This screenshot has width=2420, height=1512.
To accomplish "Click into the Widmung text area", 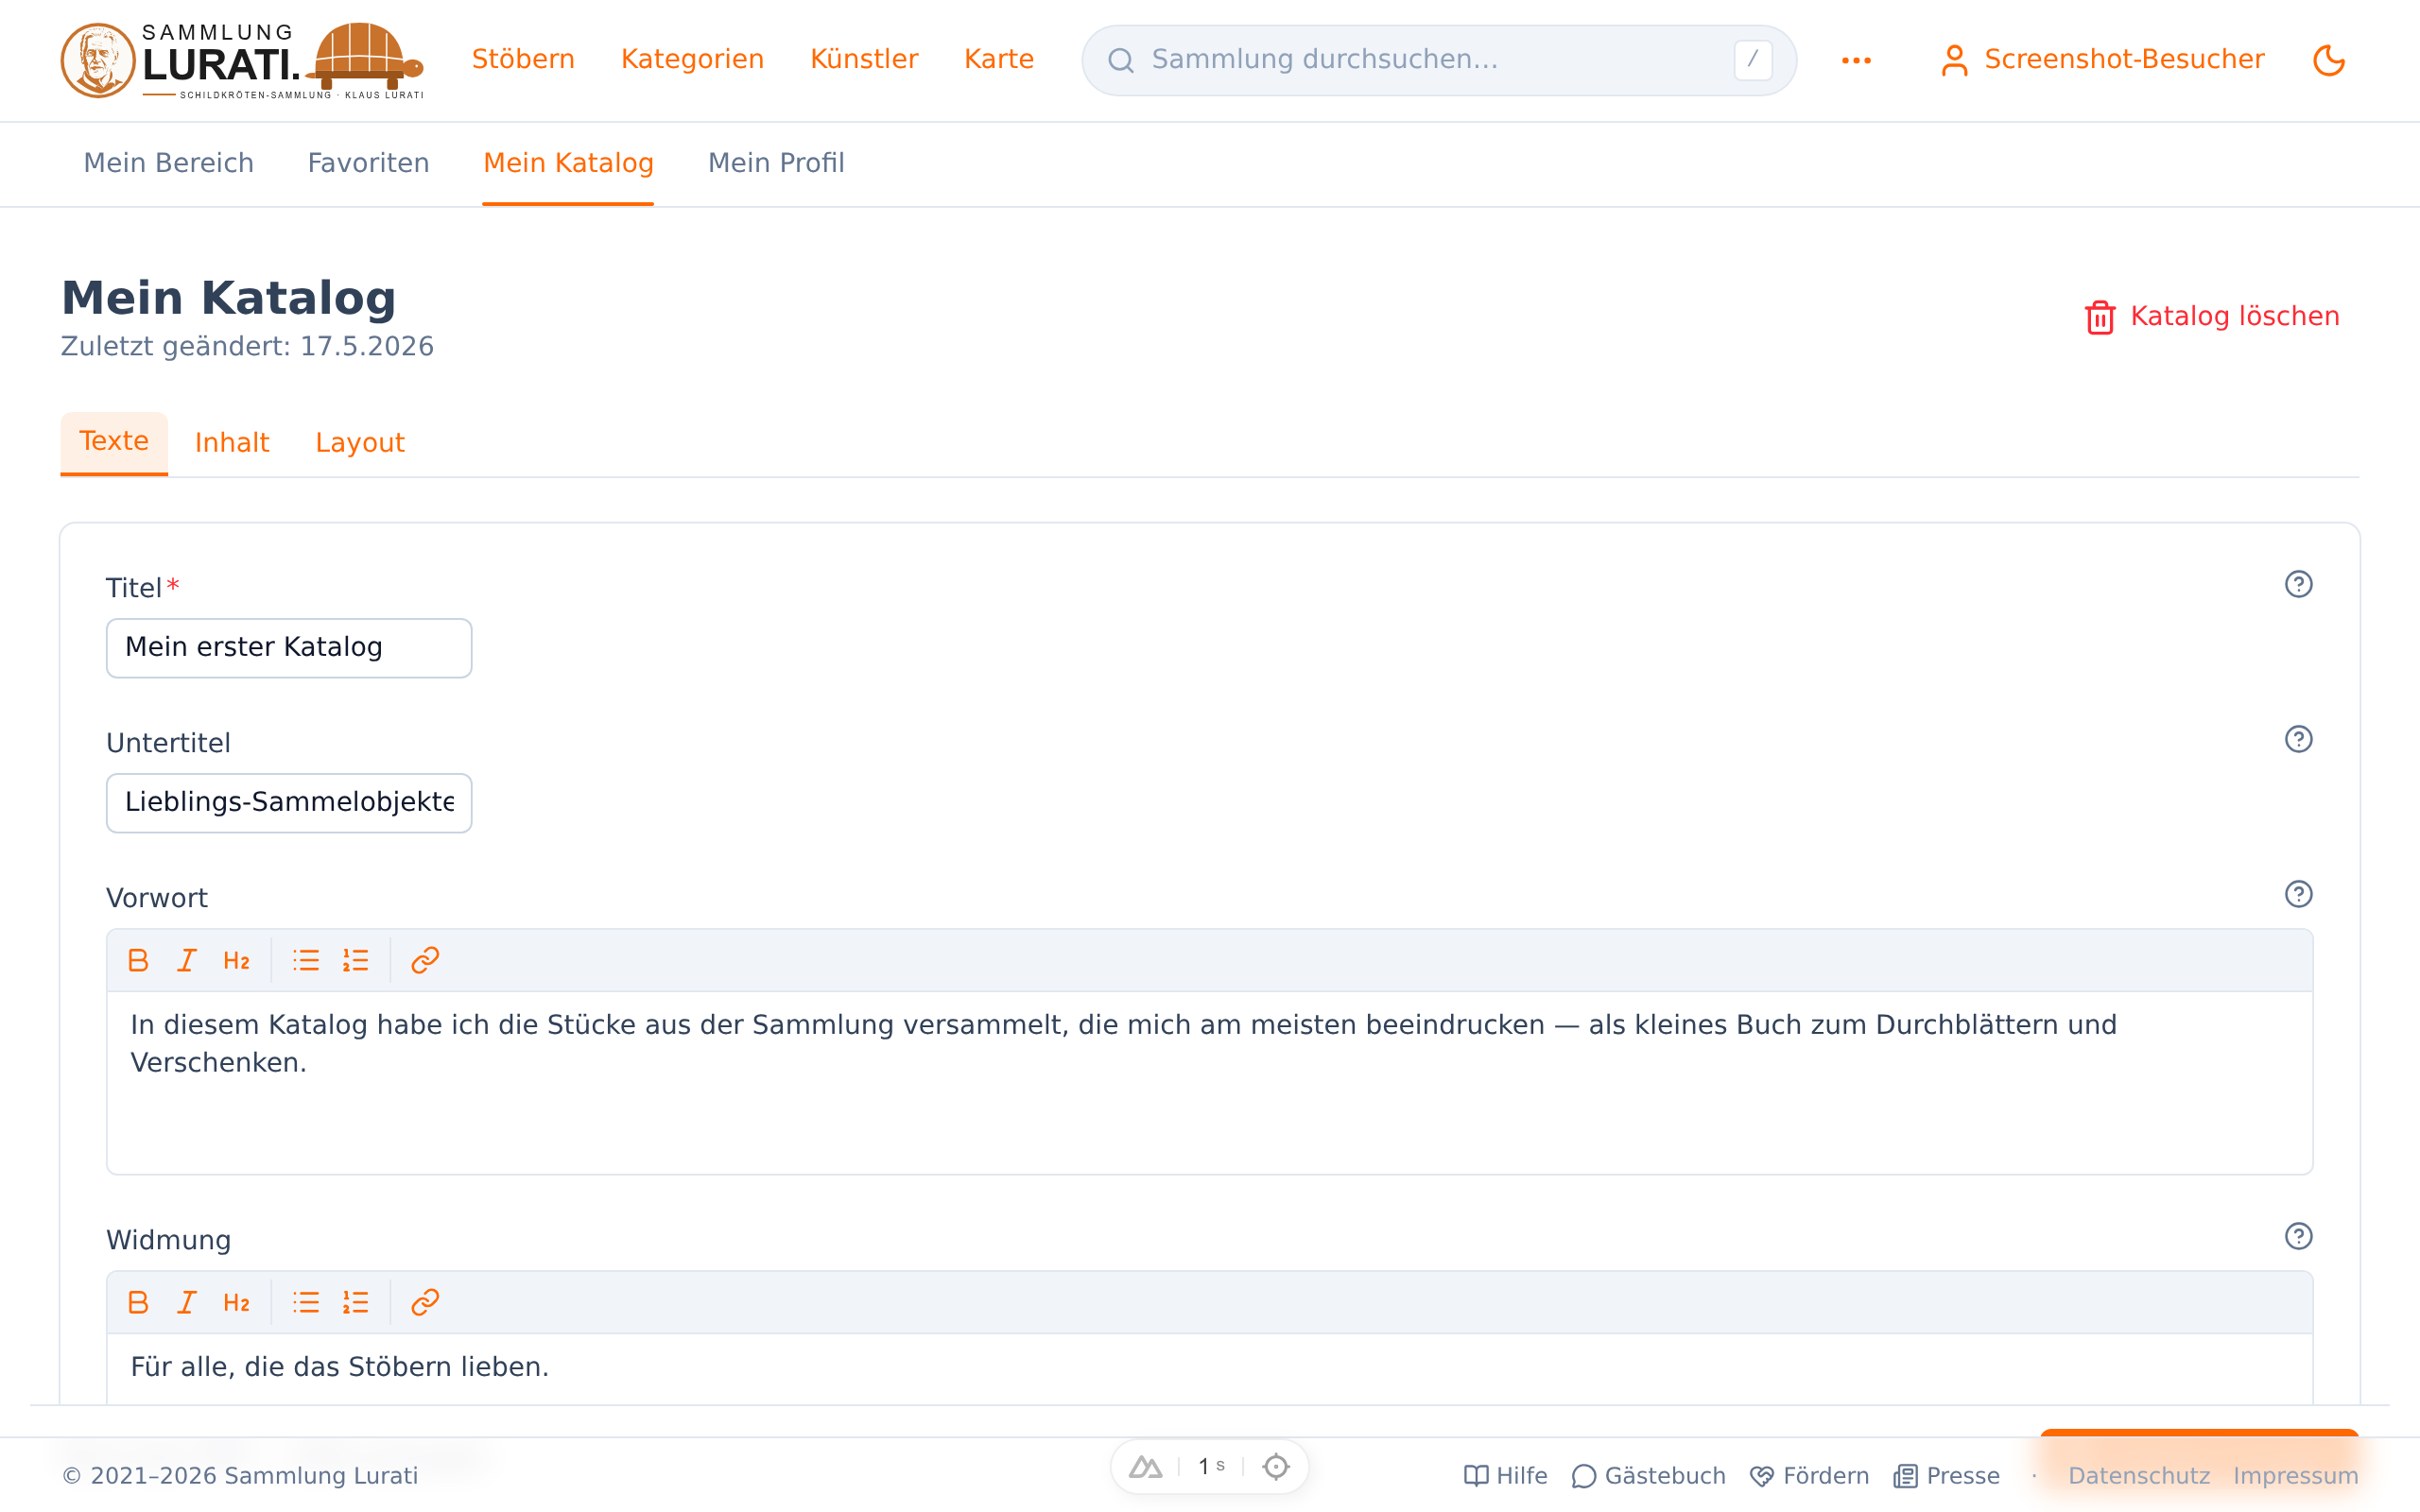I will pyautogui.click(x=1209, y=1368).
